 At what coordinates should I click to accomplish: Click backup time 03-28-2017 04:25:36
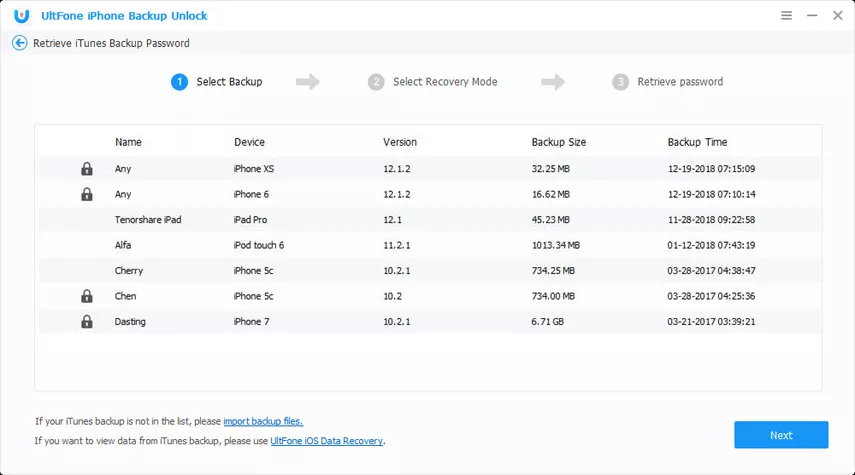(711, 296)
